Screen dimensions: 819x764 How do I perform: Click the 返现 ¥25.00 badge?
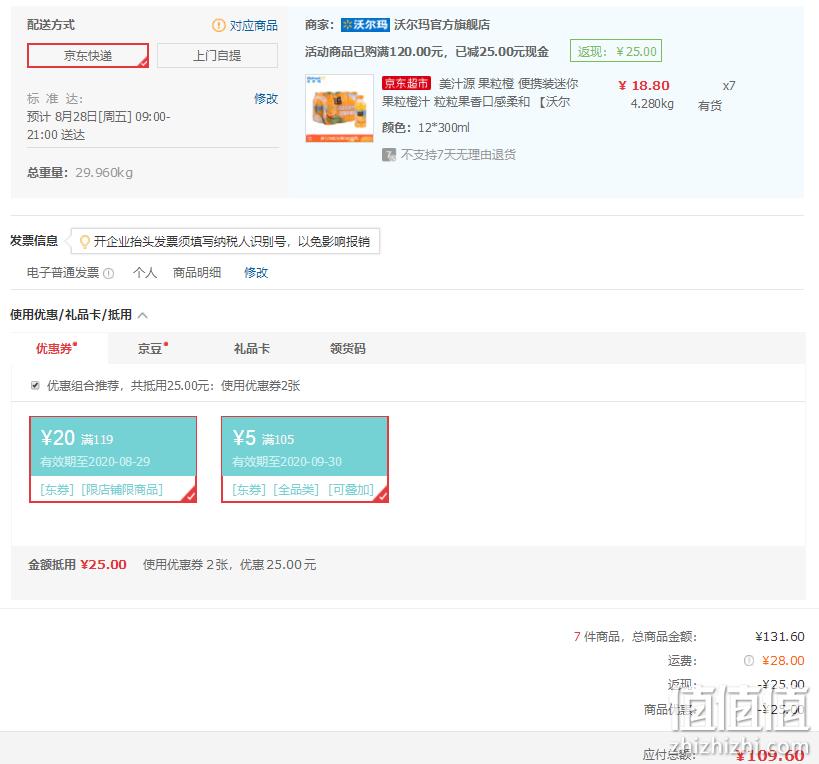coord(616,51)
